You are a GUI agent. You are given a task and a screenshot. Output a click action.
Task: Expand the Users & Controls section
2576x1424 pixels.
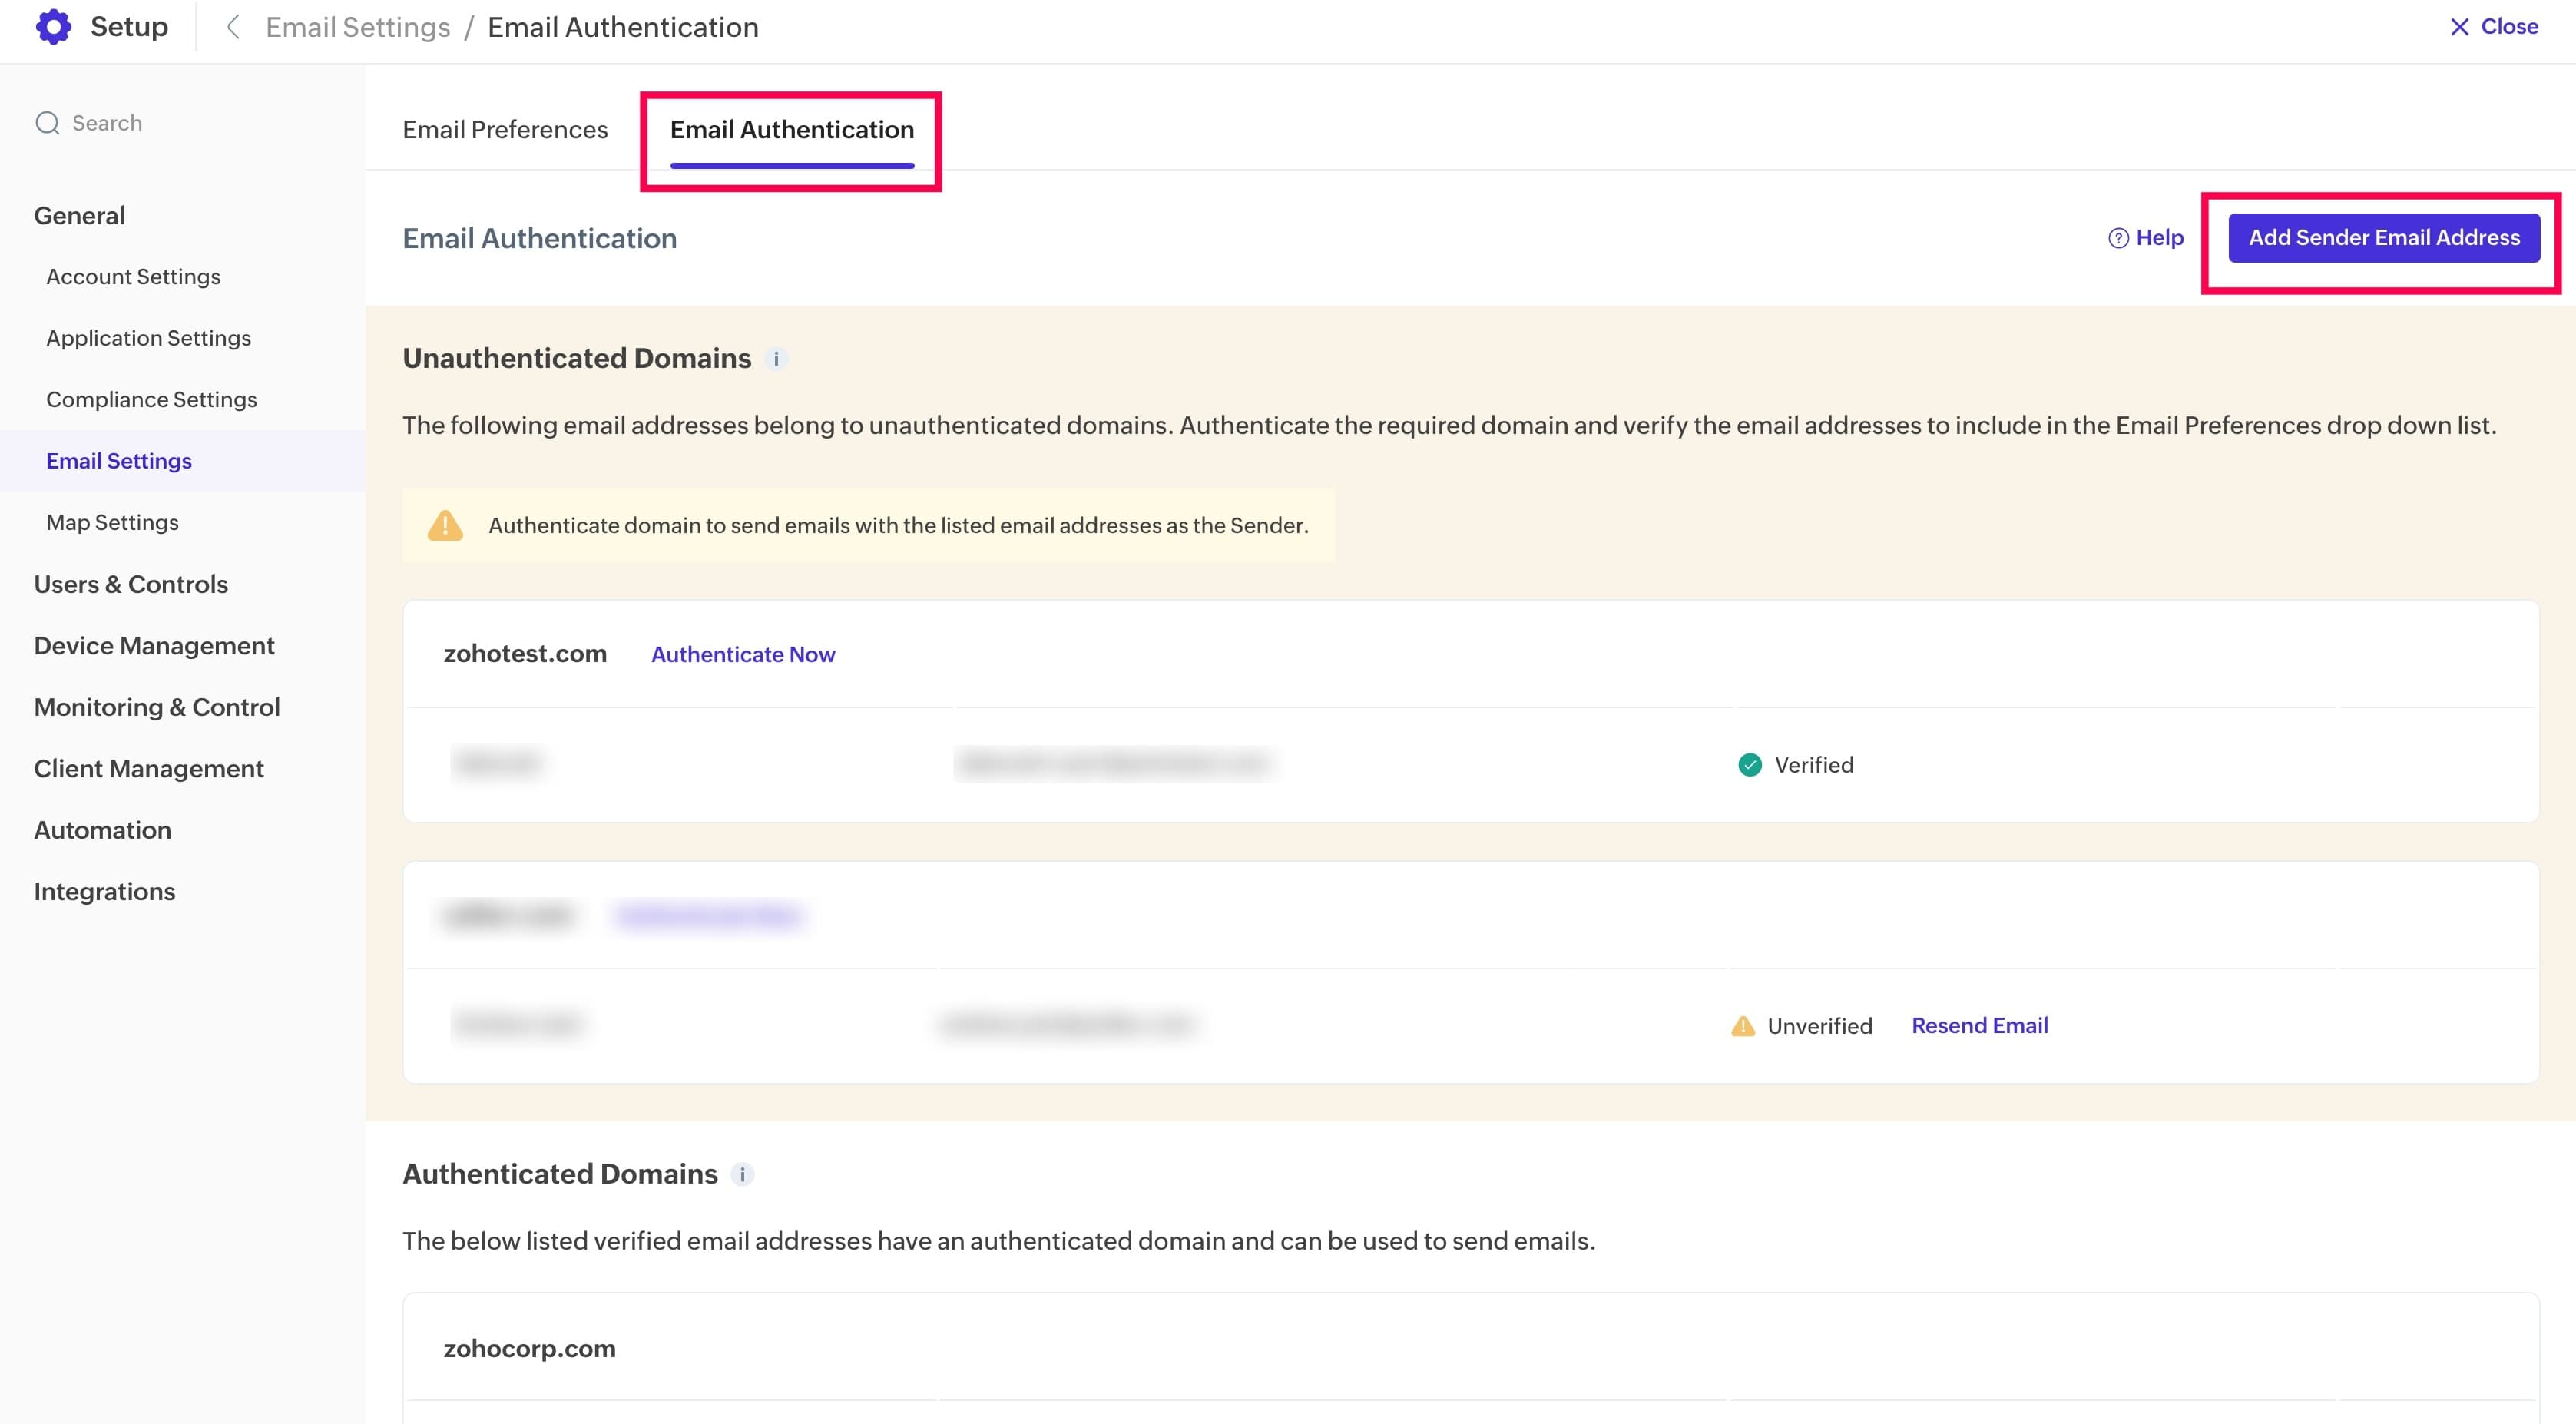pos(131,584)
